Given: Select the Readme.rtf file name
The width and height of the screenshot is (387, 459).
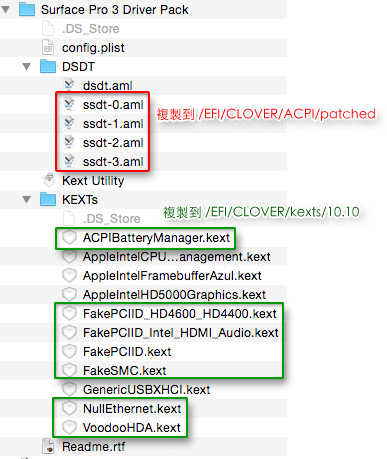Looking at the screenshot, I should (x=94, y=446).
